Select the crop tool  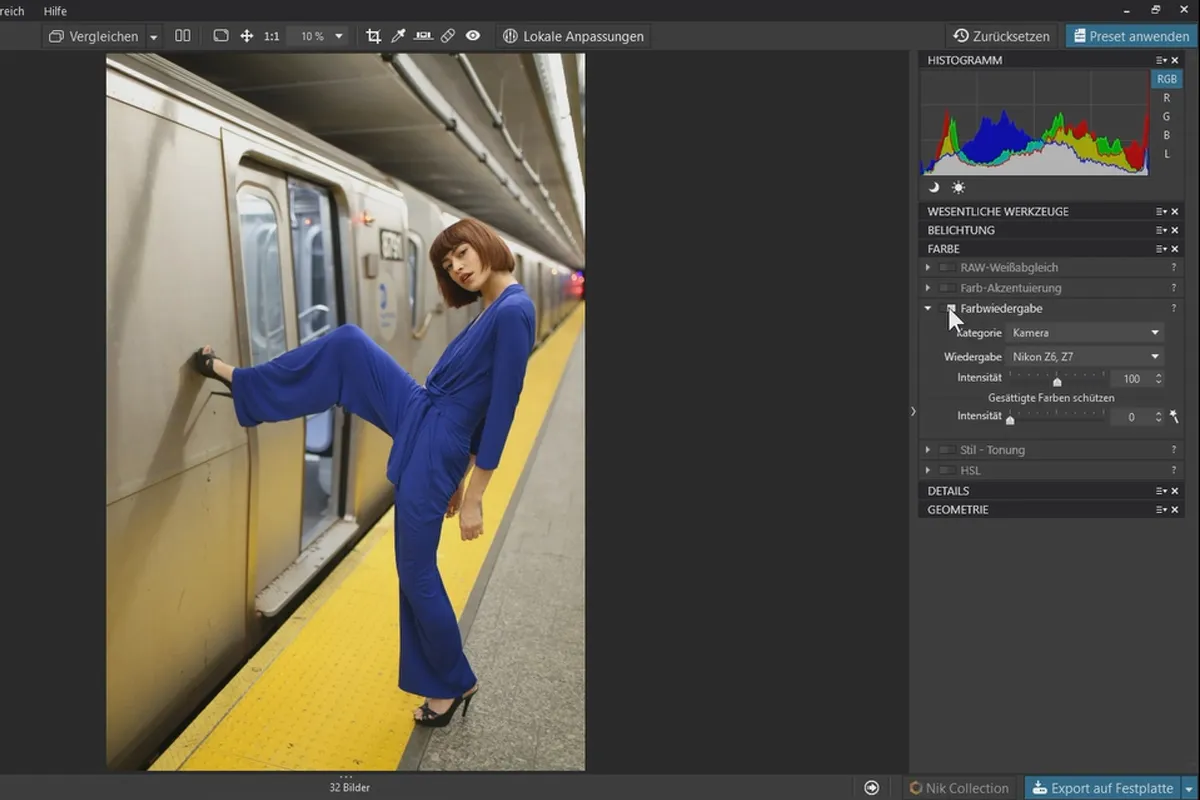[374, 36]
